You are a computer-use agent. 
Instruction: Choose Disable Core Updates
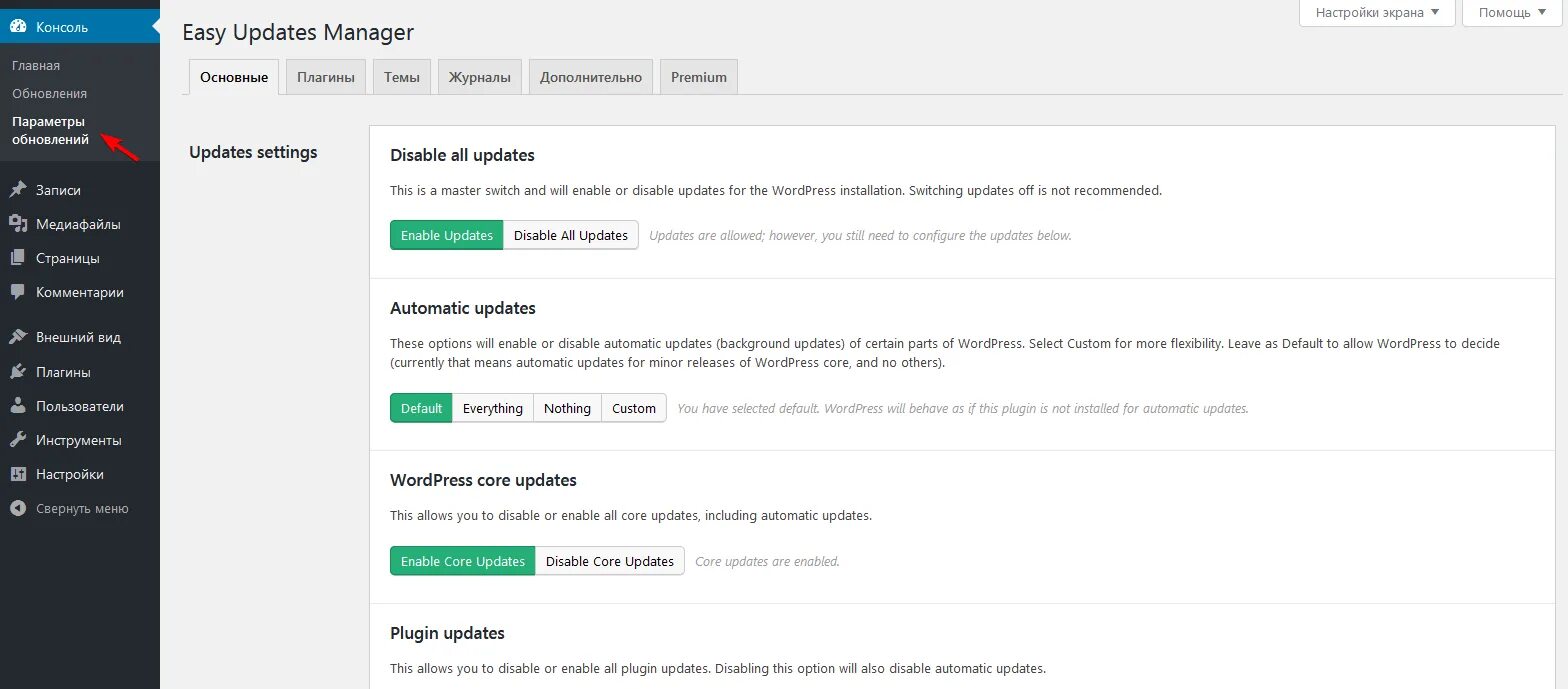pos(610,561)
